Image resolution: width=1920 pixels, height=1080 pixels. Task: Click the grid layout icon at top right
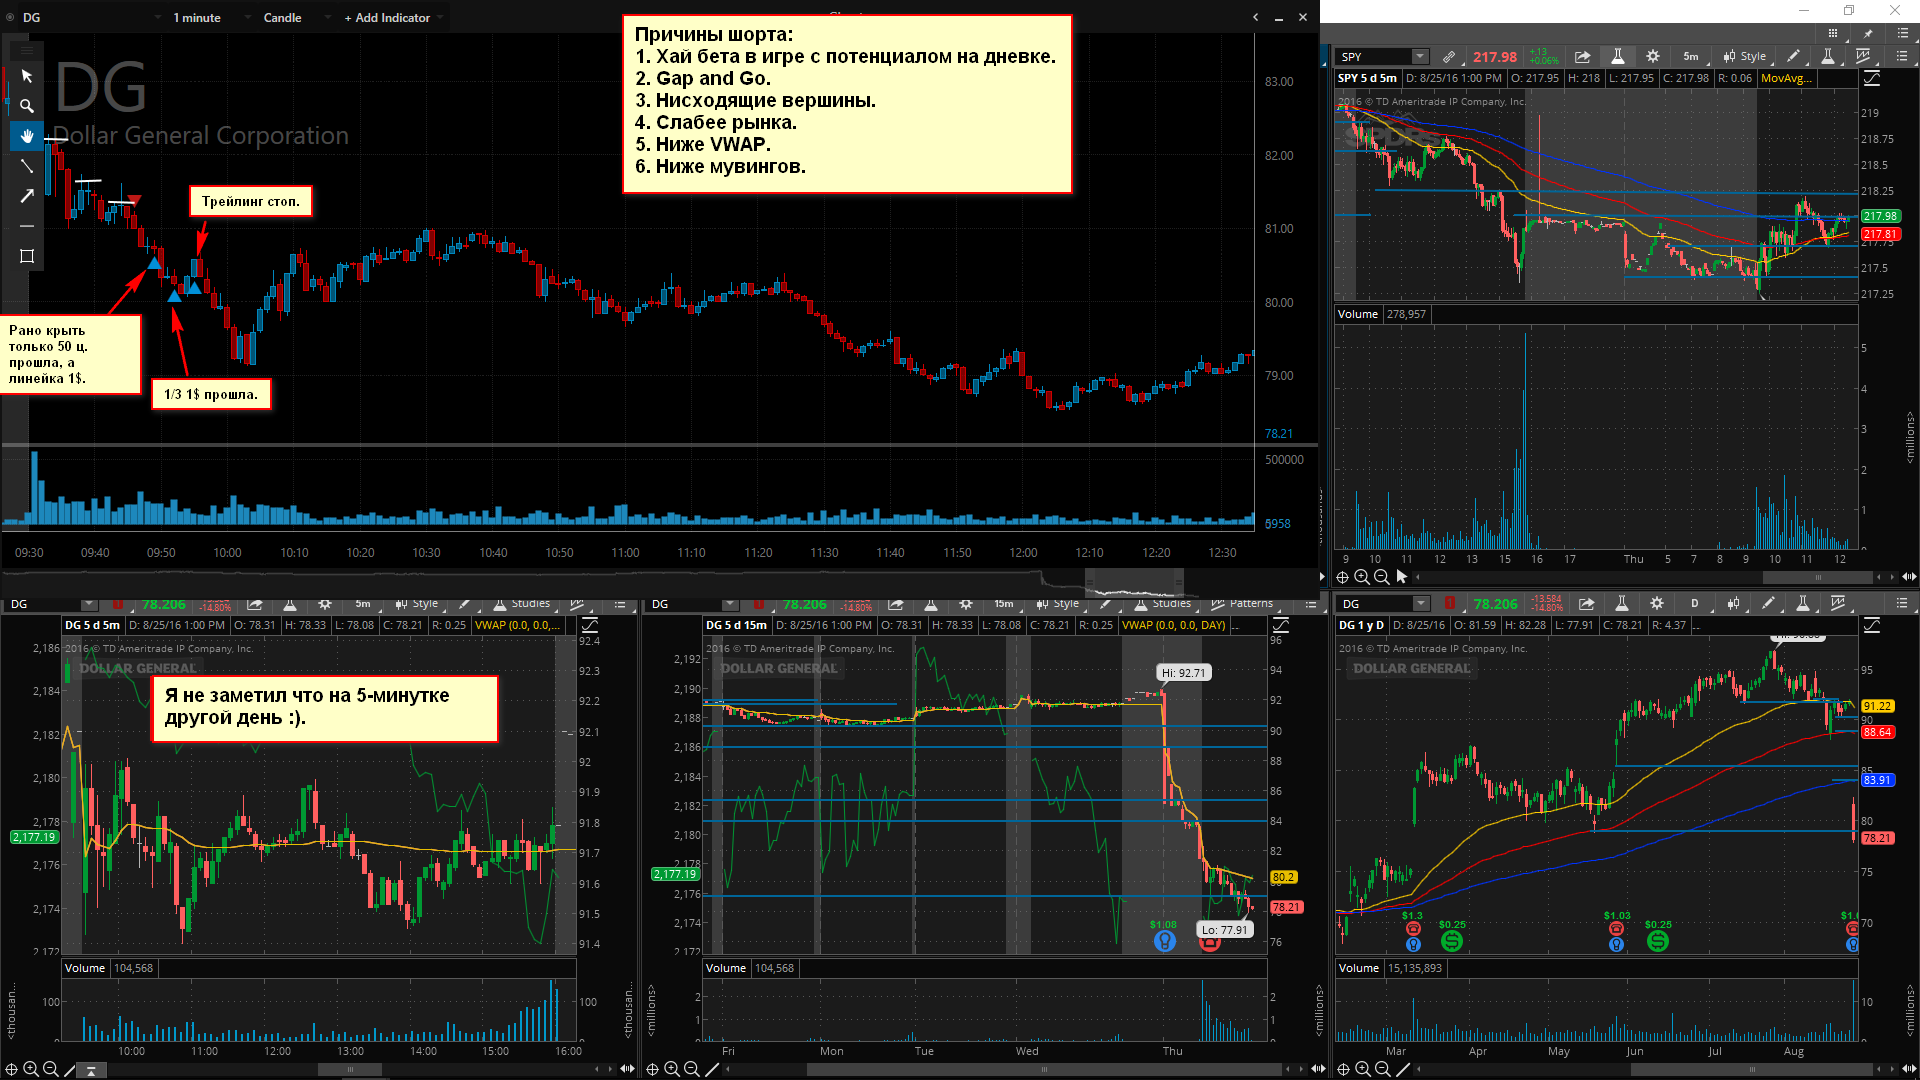pos(1832,33)
